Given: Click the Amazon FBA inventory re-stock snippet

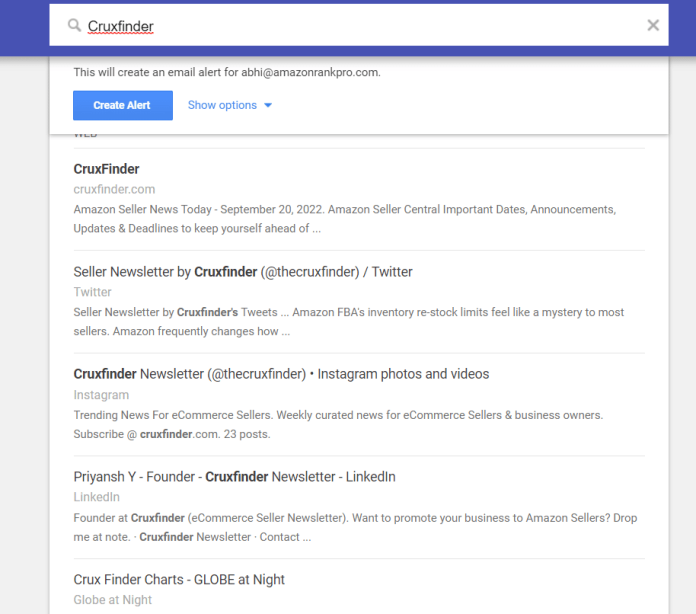Looking at the screenshot, I should pos(348,322).
